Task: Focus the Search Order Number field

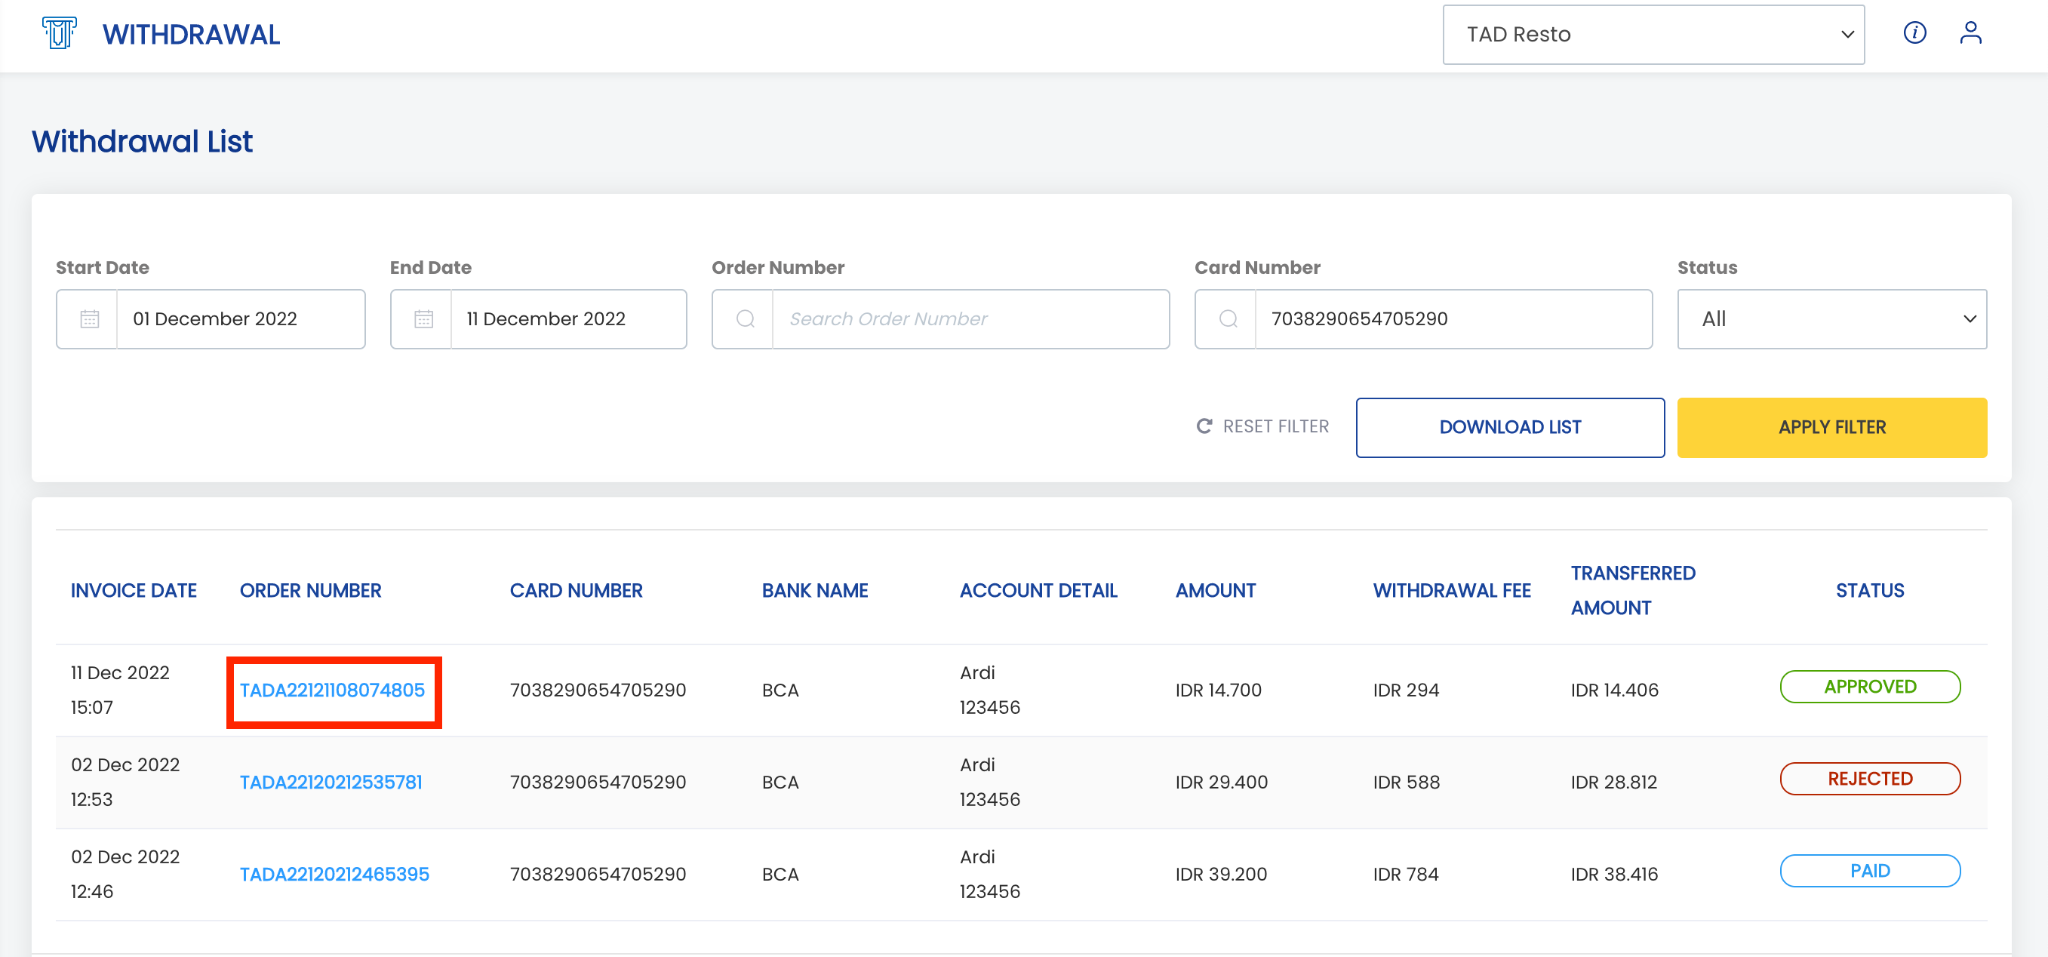Action: (x=970, y=319)
